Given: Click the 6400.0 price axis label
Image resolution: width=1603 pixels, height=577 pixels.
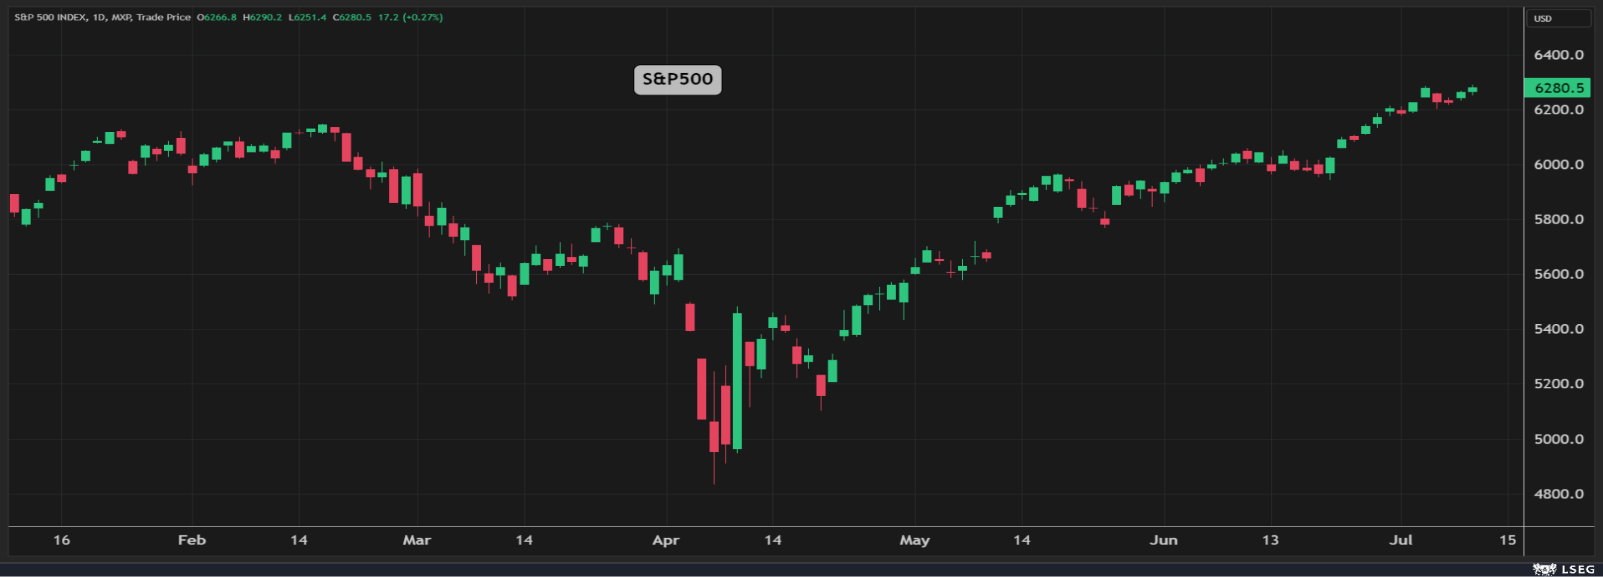Looking at the screenshot, I should coord(1559,55).
